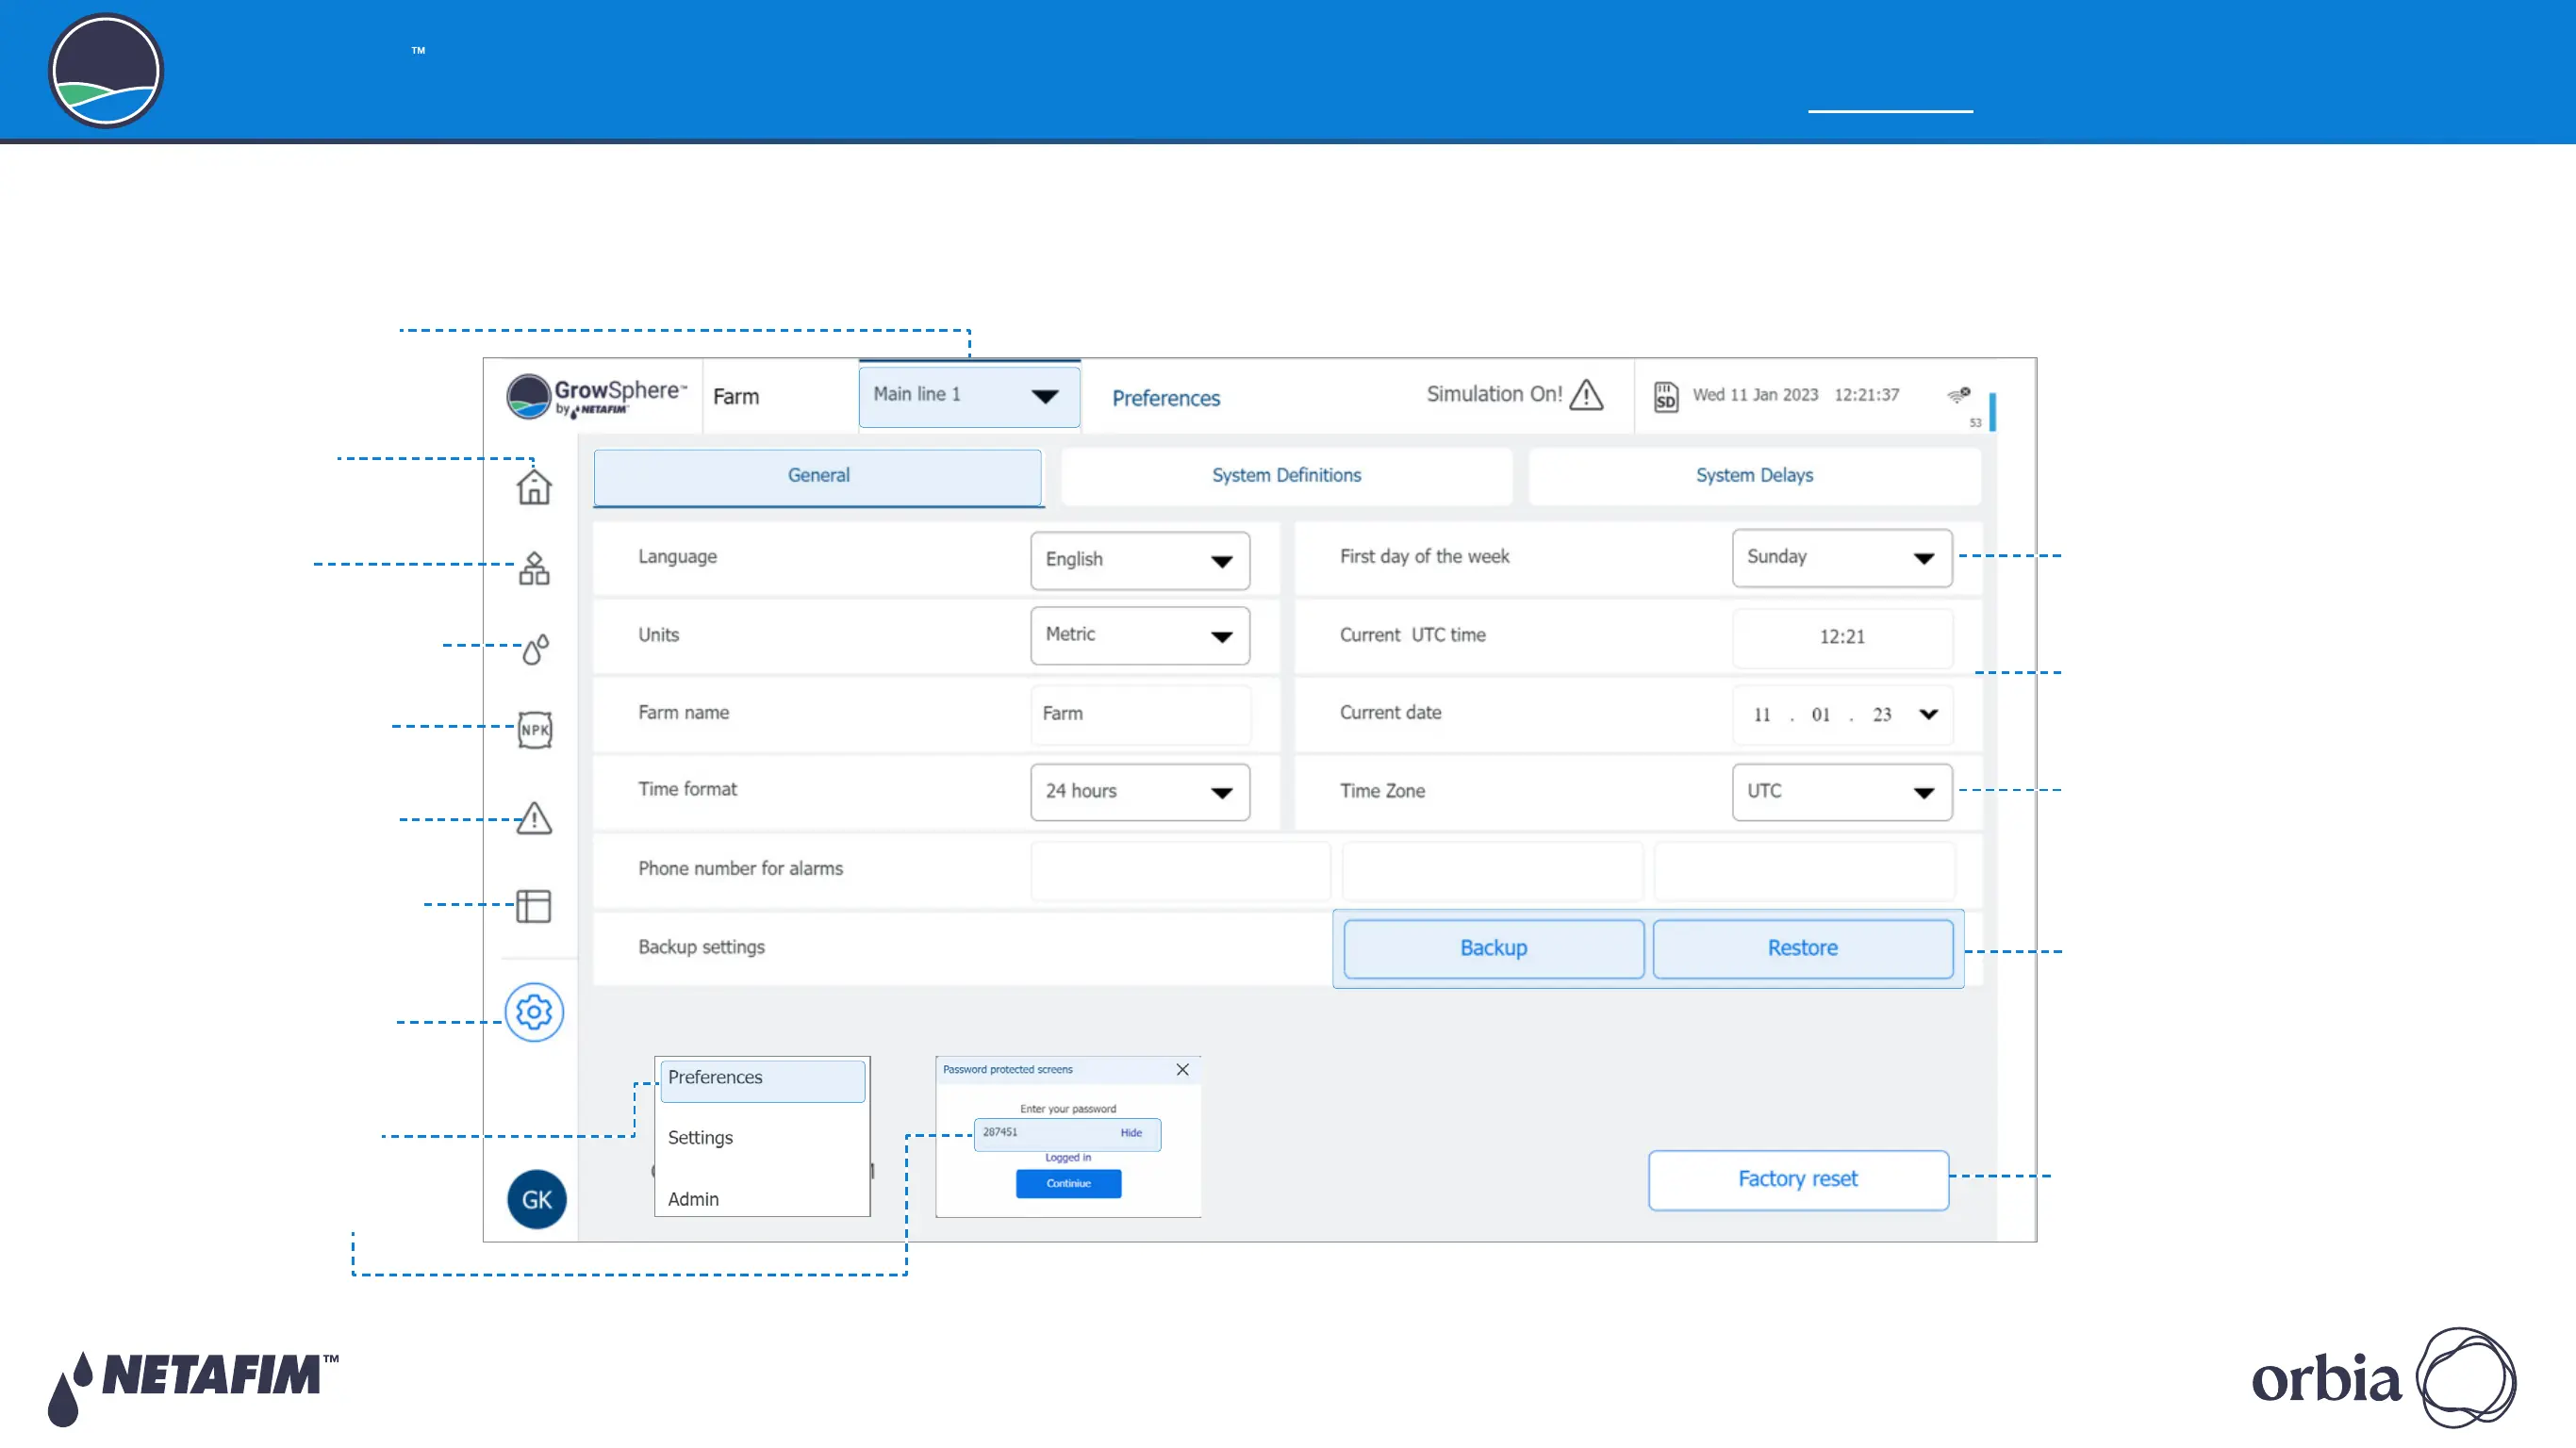Click the password input showing 287451
Image resolution: width=2576 pixels, height=1448 pixels.
point(1067,1135)
